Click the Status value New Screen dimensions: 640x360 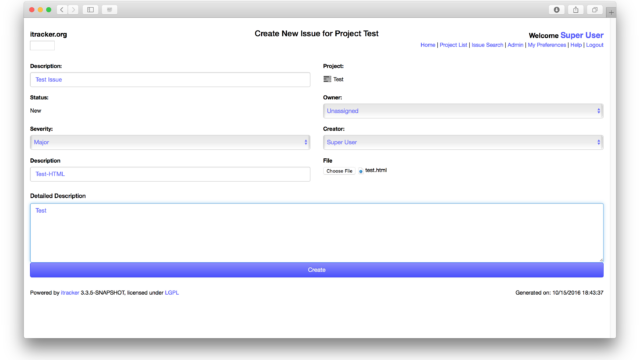pos(36,111)
